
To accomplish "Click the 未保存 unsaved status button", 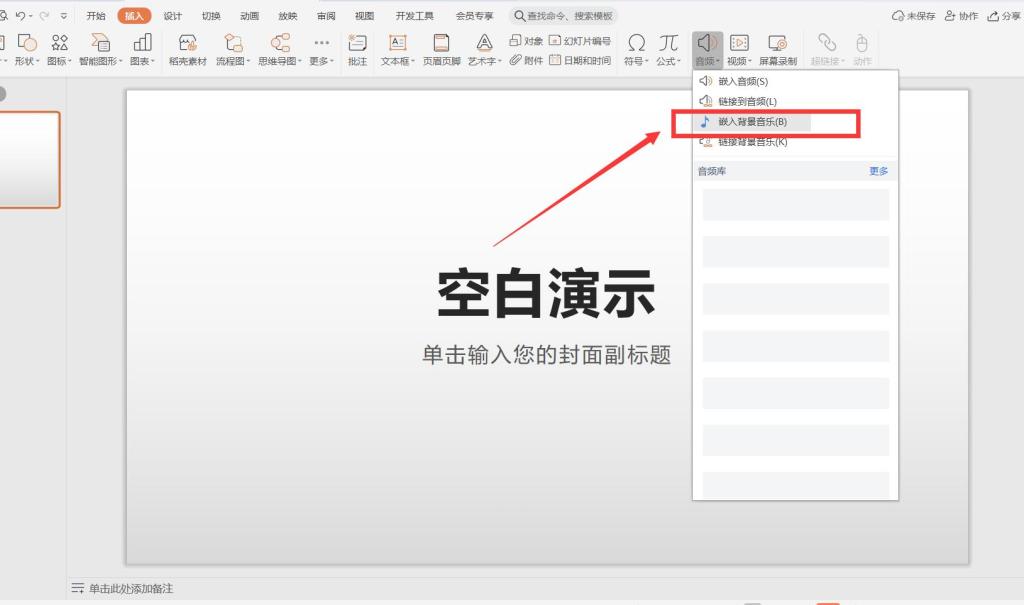I will pyautogui.click(x=914, y=16).
